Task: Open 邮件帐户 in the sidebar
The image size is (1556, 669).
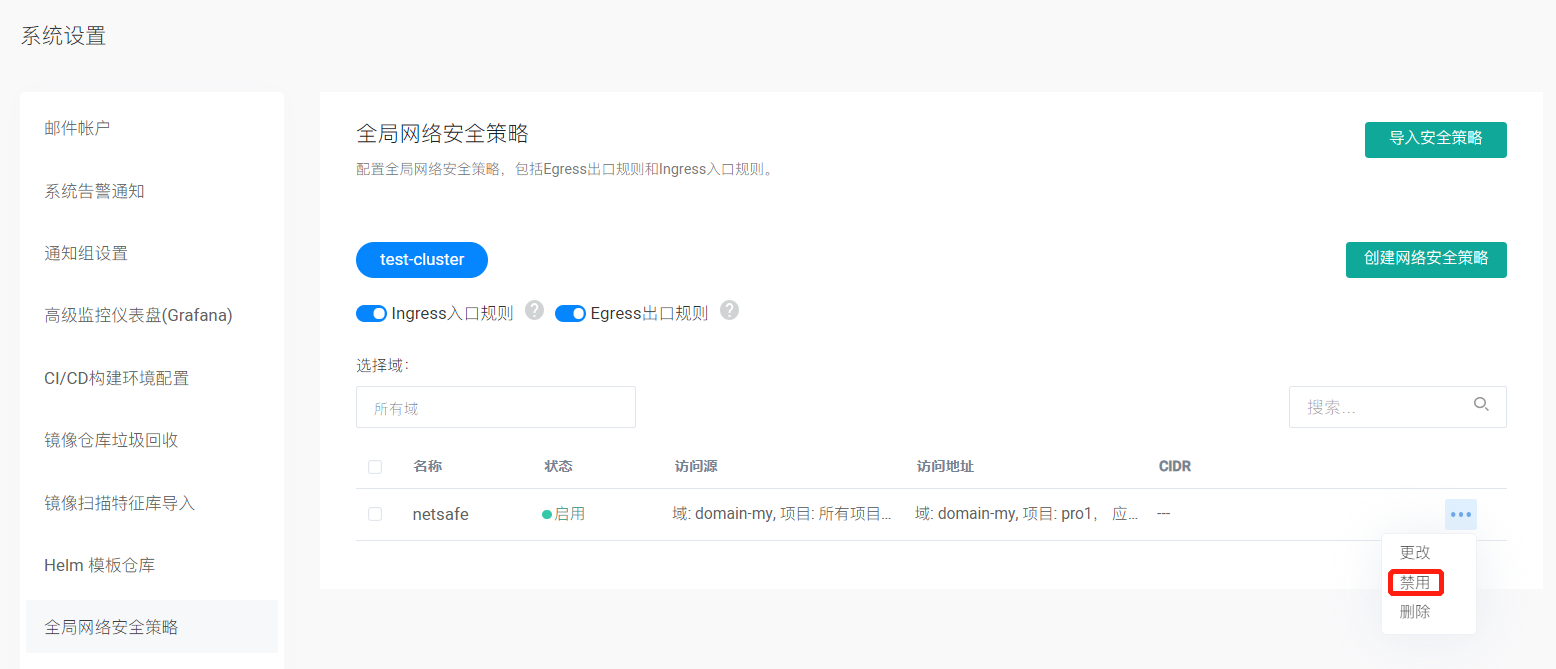Action: [x=77, y=128]
